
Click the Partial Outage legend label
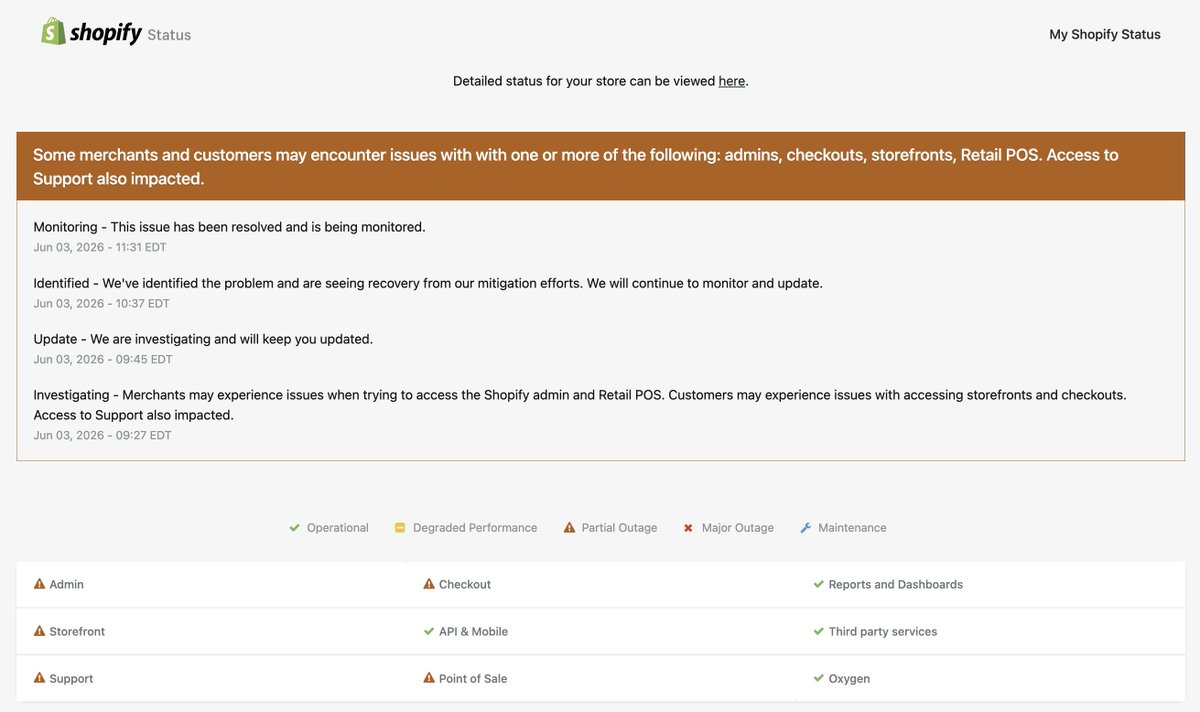pyautogui.click(x=620, y=527)
